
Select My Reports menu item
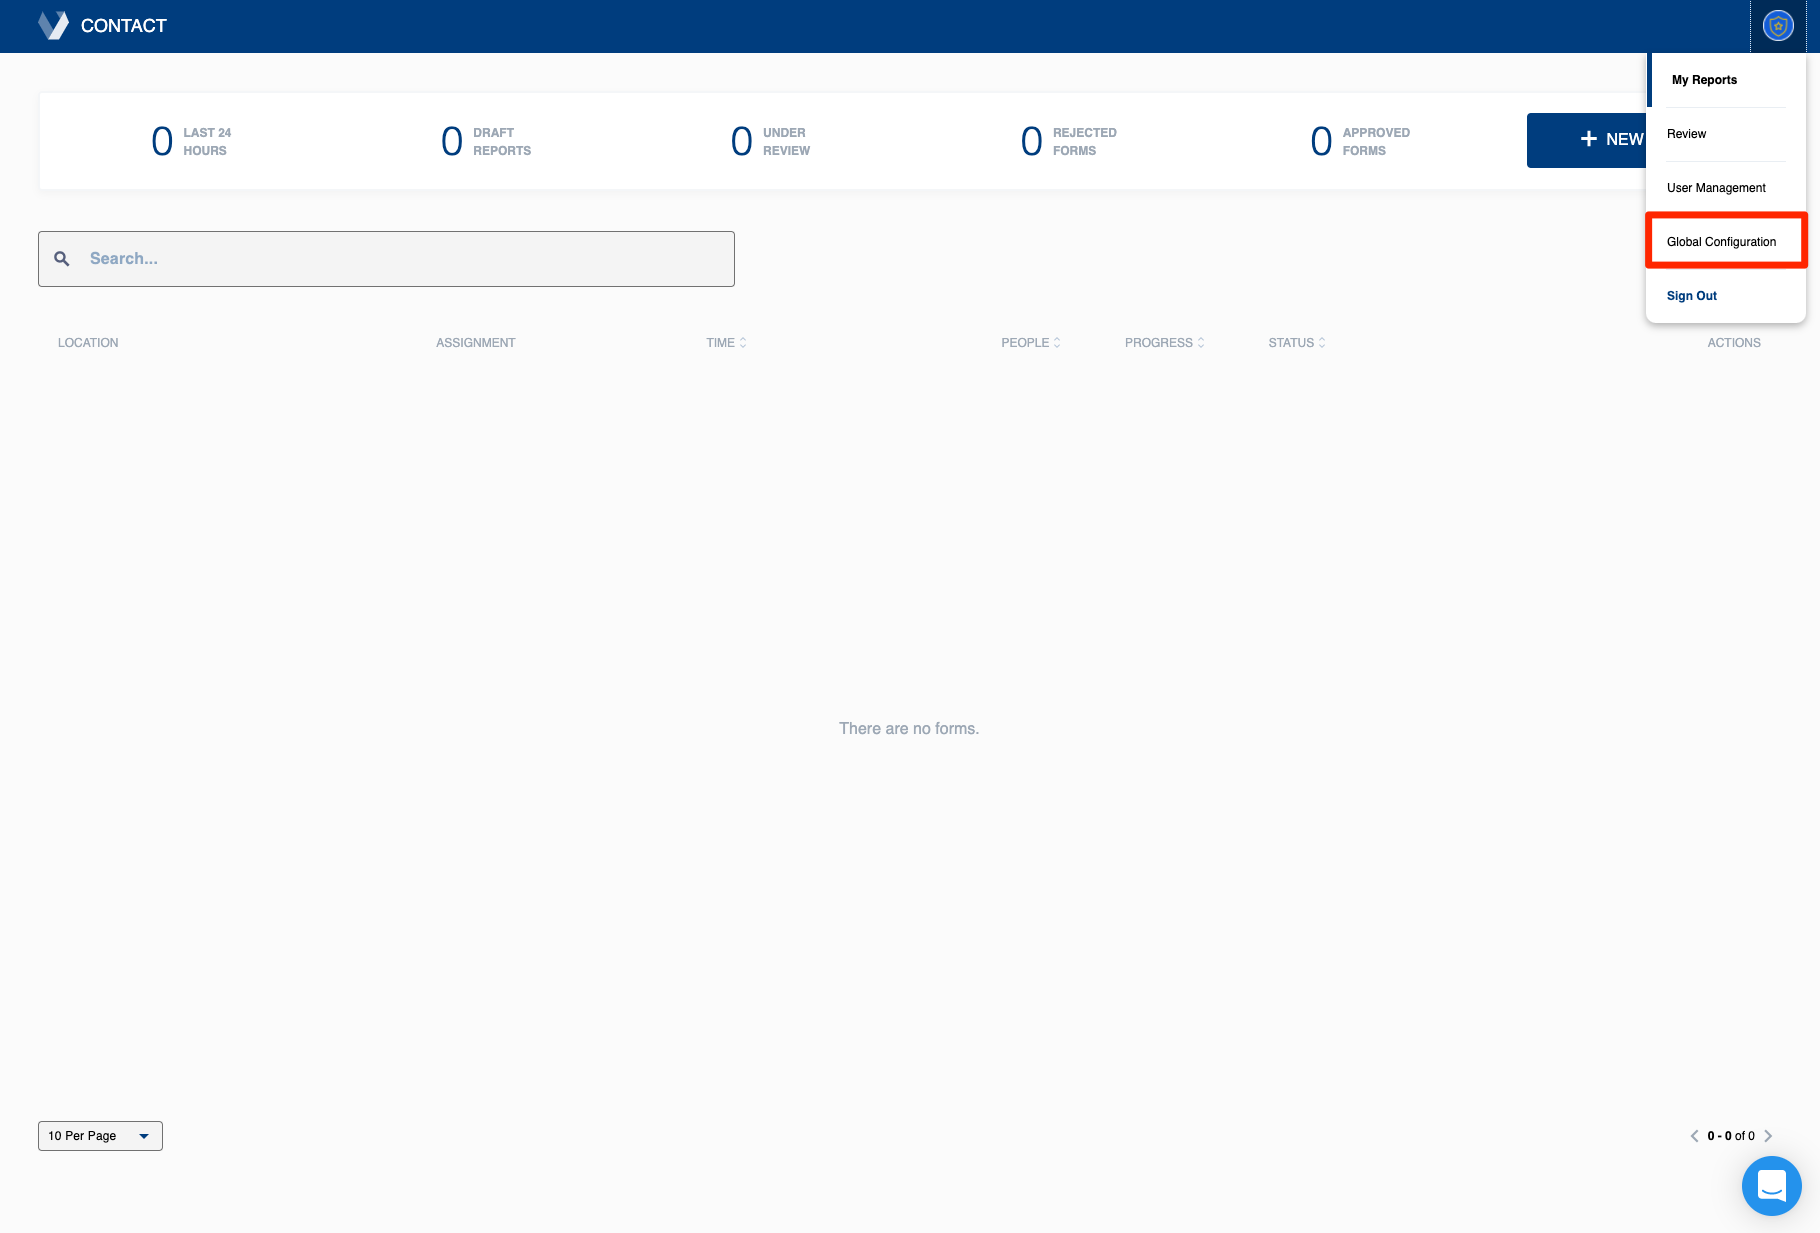coord(1704,80)
